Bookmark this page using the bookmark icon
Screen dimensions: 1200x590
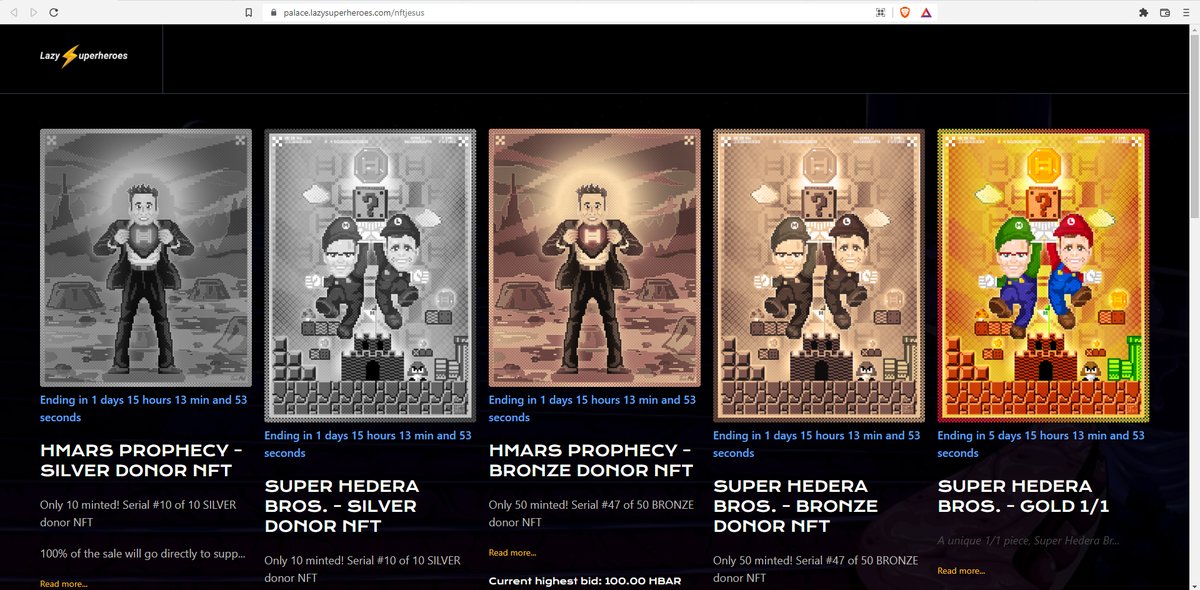coord(249,12)
